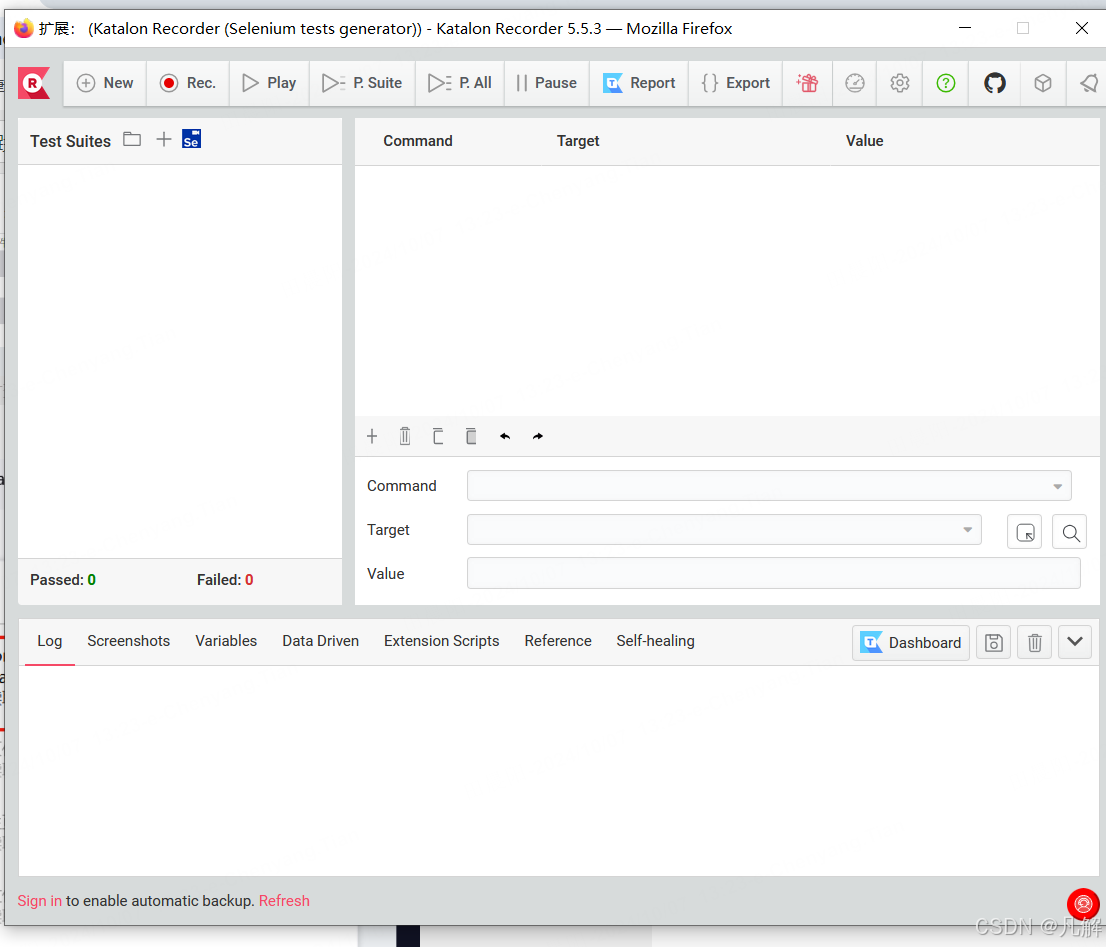The image size is (1106, 947).
Task: Switch to the Reference tab
Action: (x=558, y=641)
